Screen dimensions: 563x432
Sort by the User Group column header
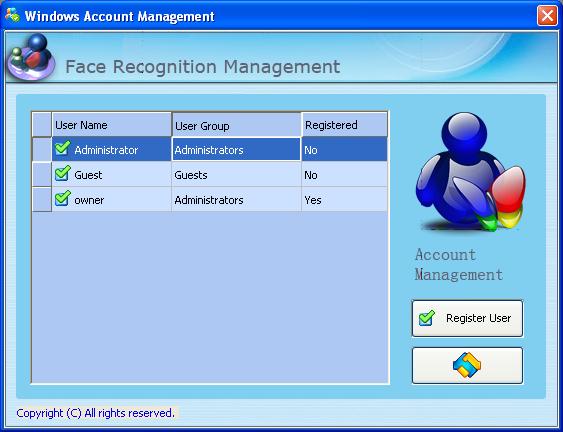236,125
